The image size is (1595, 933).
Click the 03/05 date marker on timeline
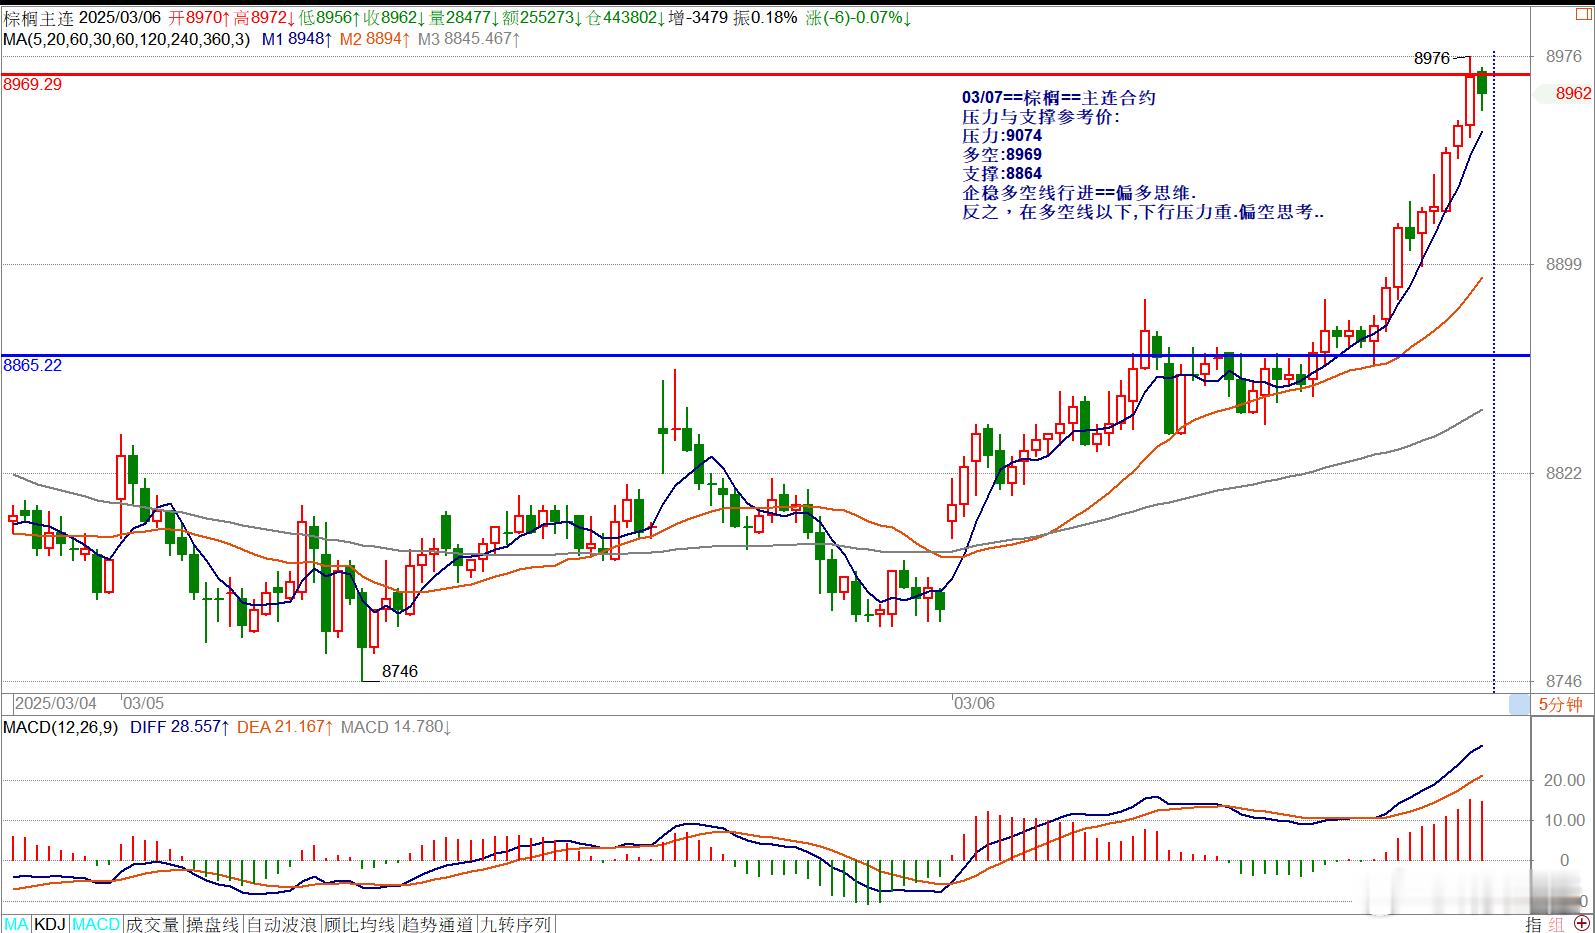tap(143, 703)
